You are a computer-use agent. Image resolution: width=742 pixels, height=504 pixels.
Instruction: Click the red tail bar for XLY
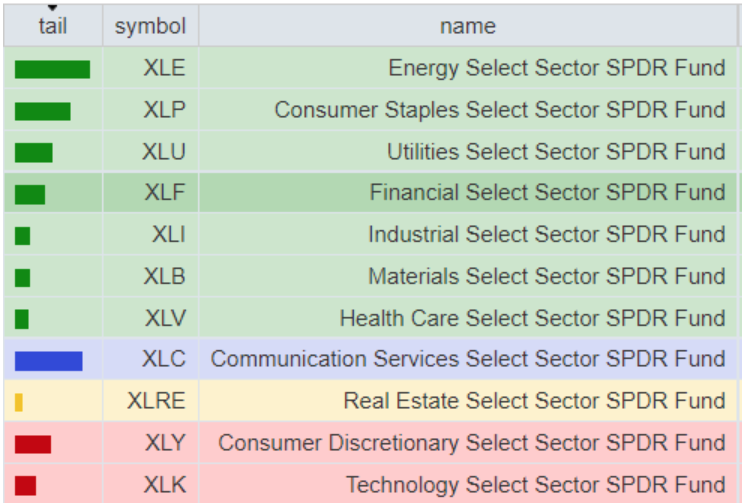33,443
